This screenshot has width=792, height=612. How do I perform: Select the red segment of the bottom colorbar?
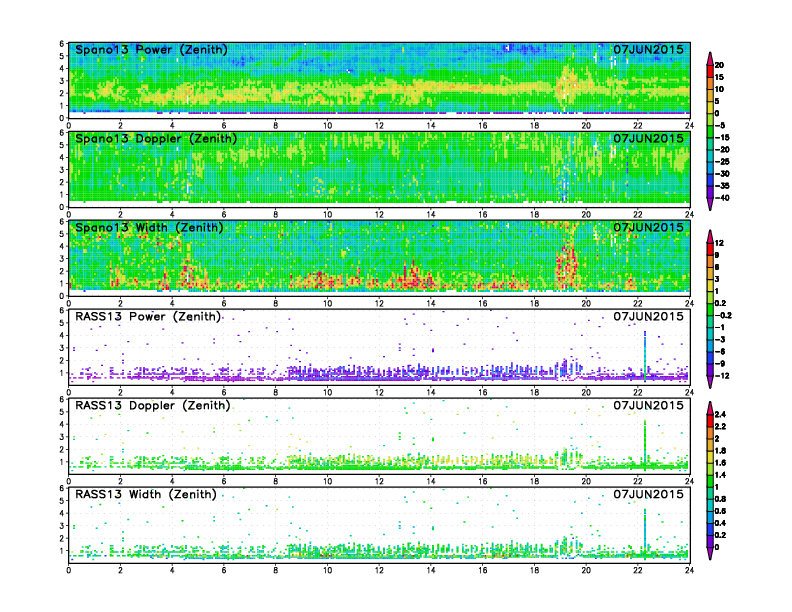(x=710, y=421)
